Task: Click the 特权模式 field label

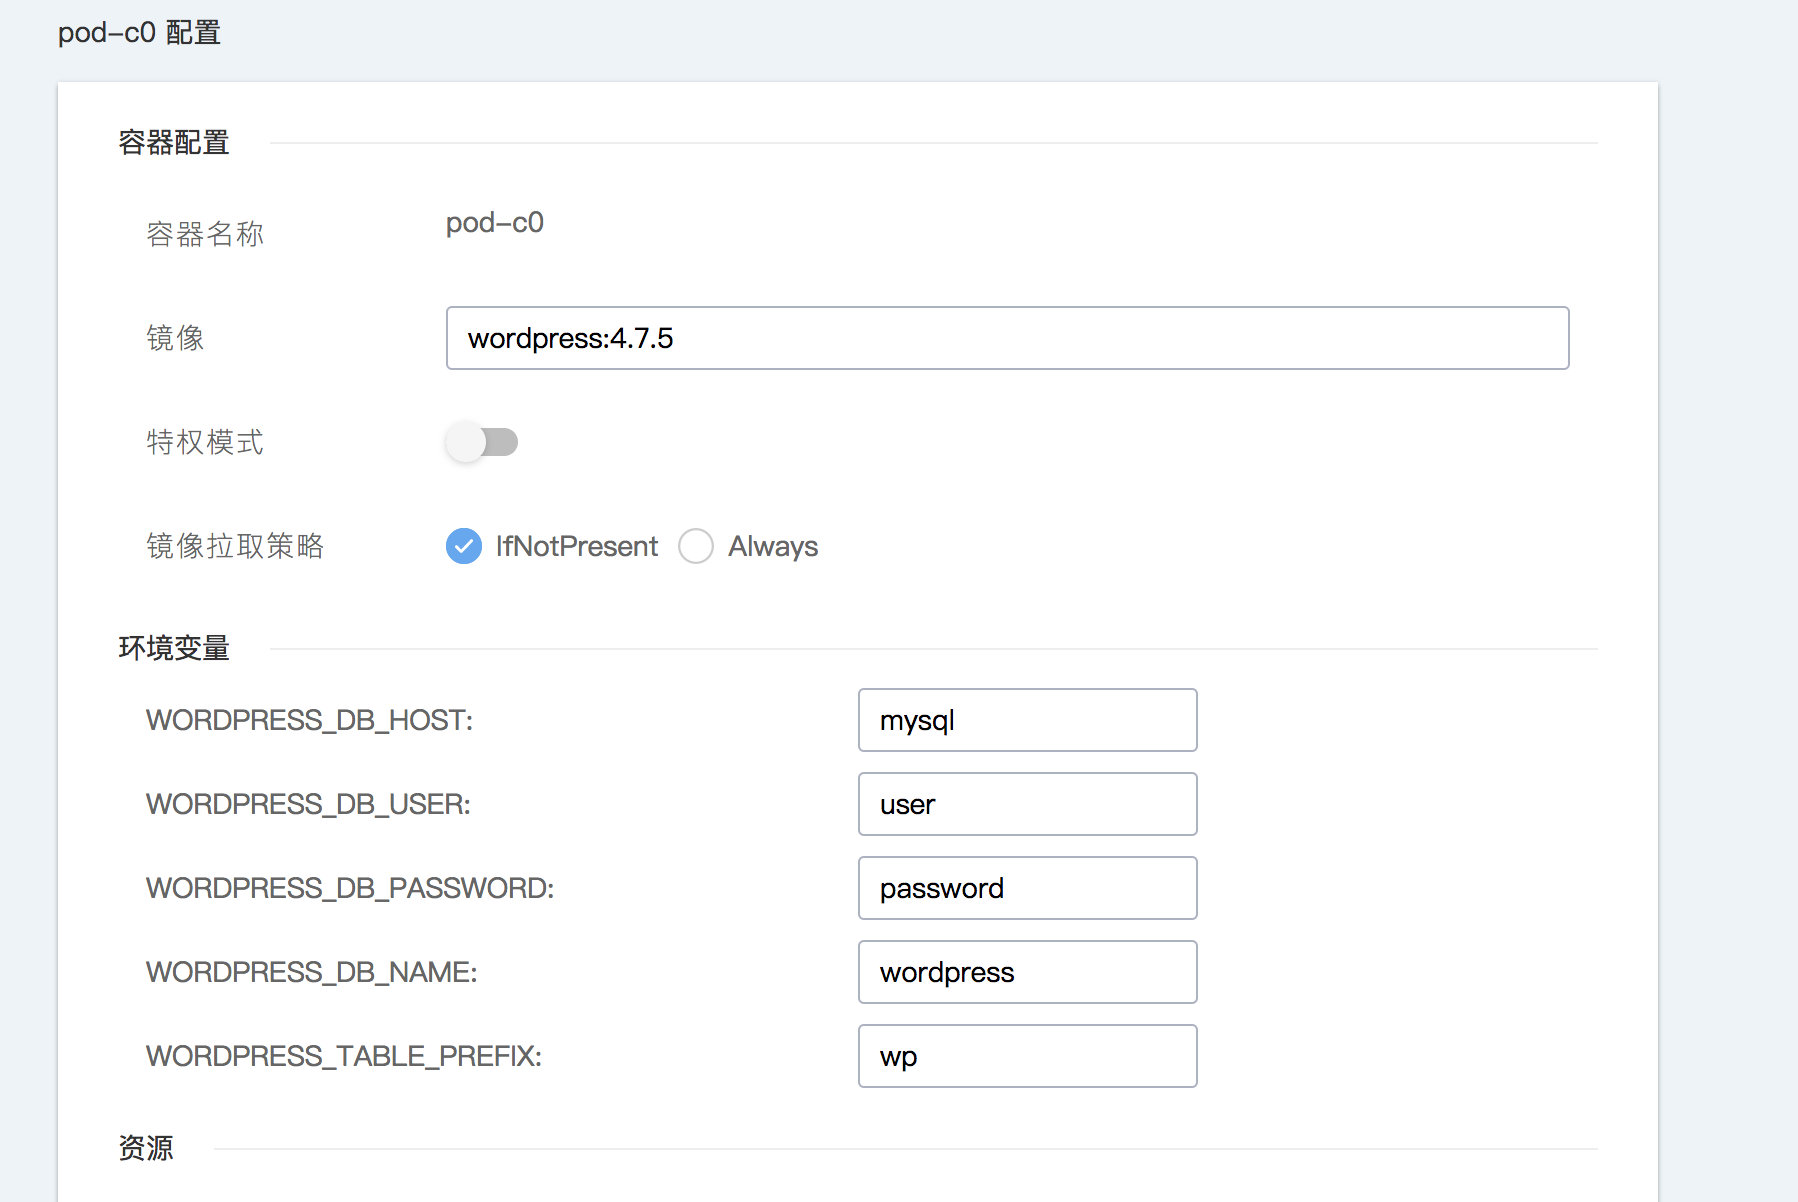Action: click(x=205, y=442)
